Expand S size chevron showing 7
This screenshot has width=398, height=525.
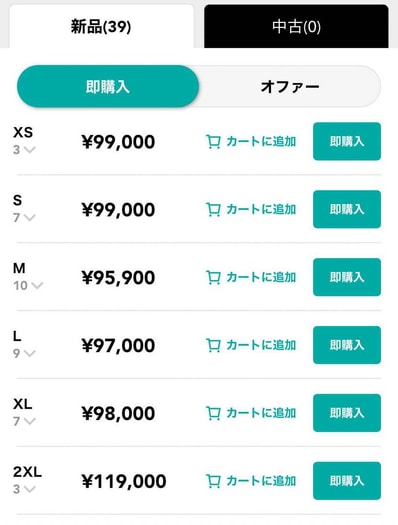[x=30, y=218]
